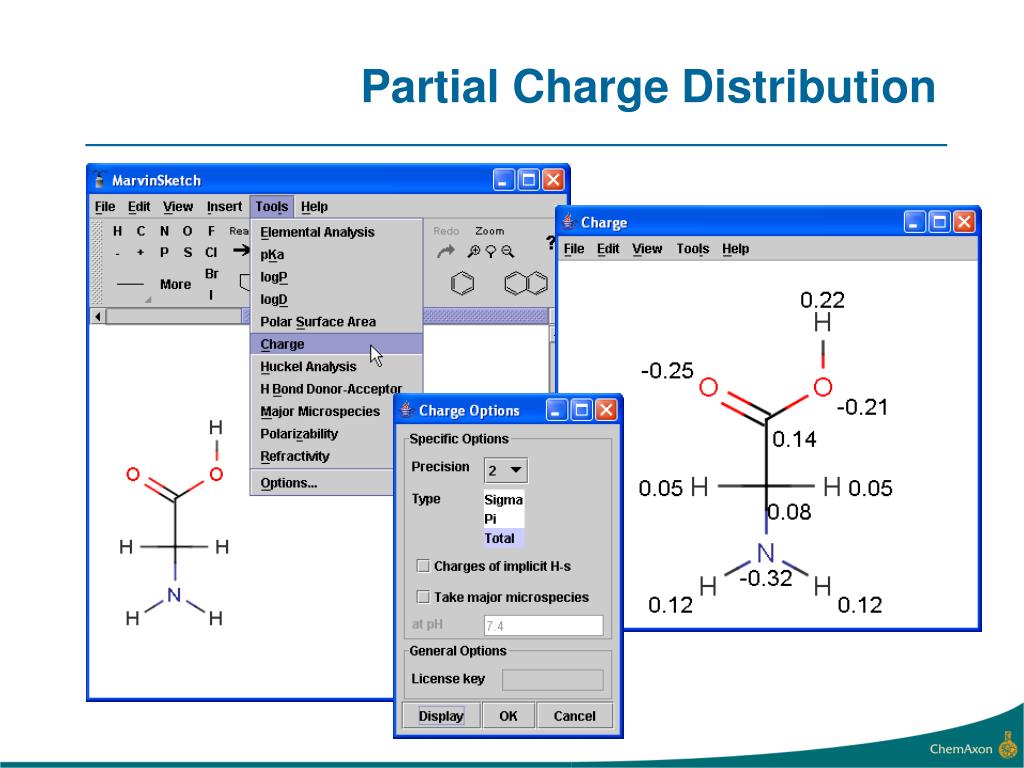Click the Display button
1024x768 pixels.
coord(441,716)
